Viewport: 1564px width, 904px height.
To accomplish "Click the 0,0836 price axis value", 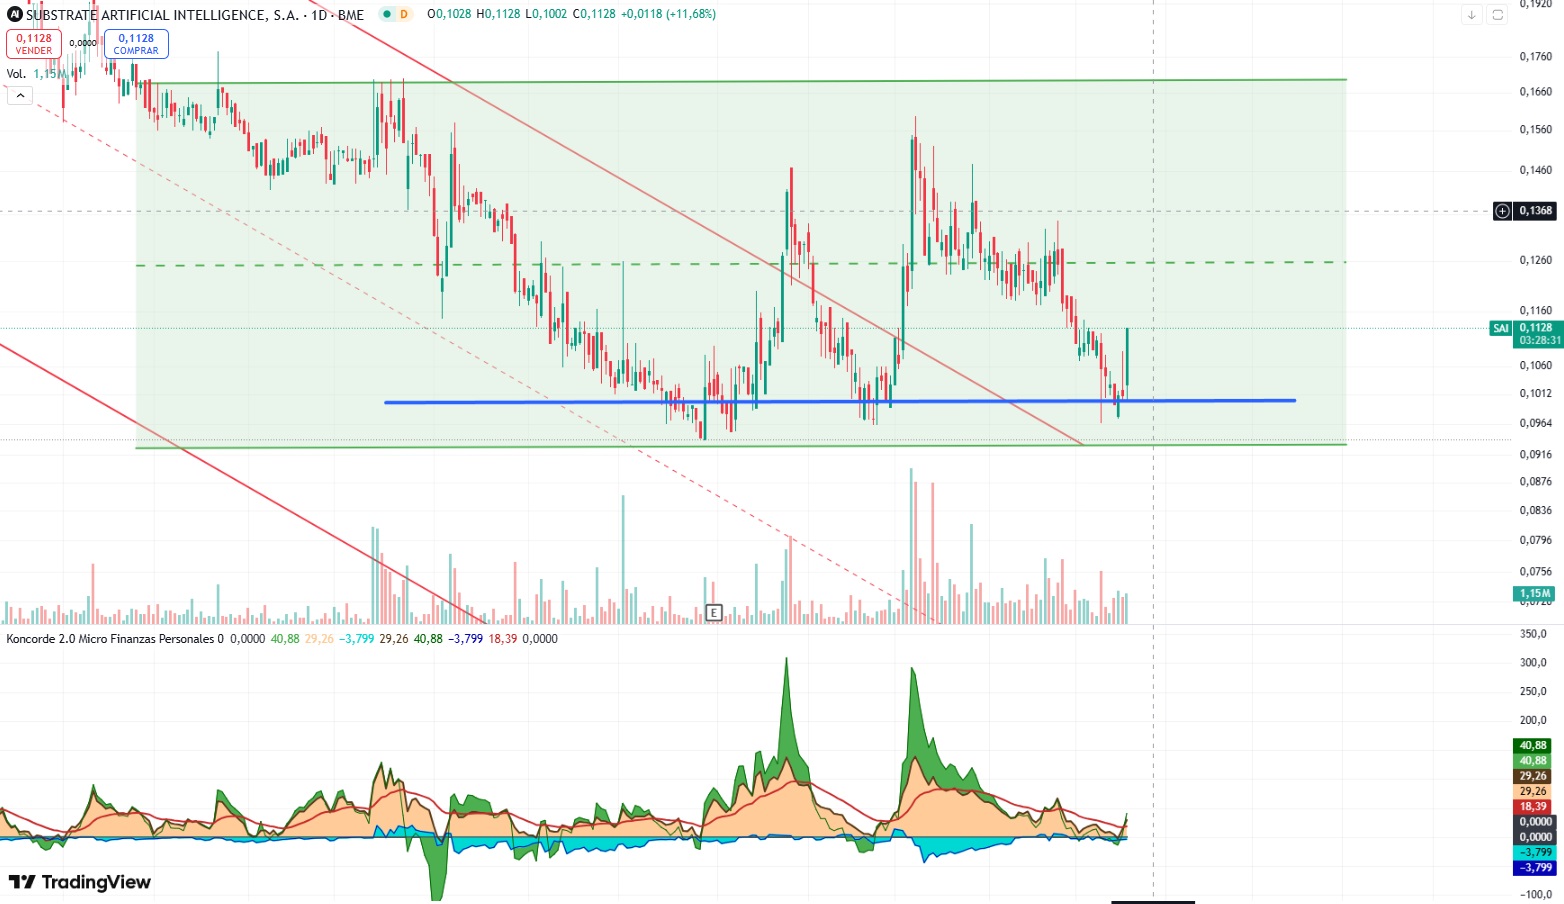I will tap(1536, 511).
